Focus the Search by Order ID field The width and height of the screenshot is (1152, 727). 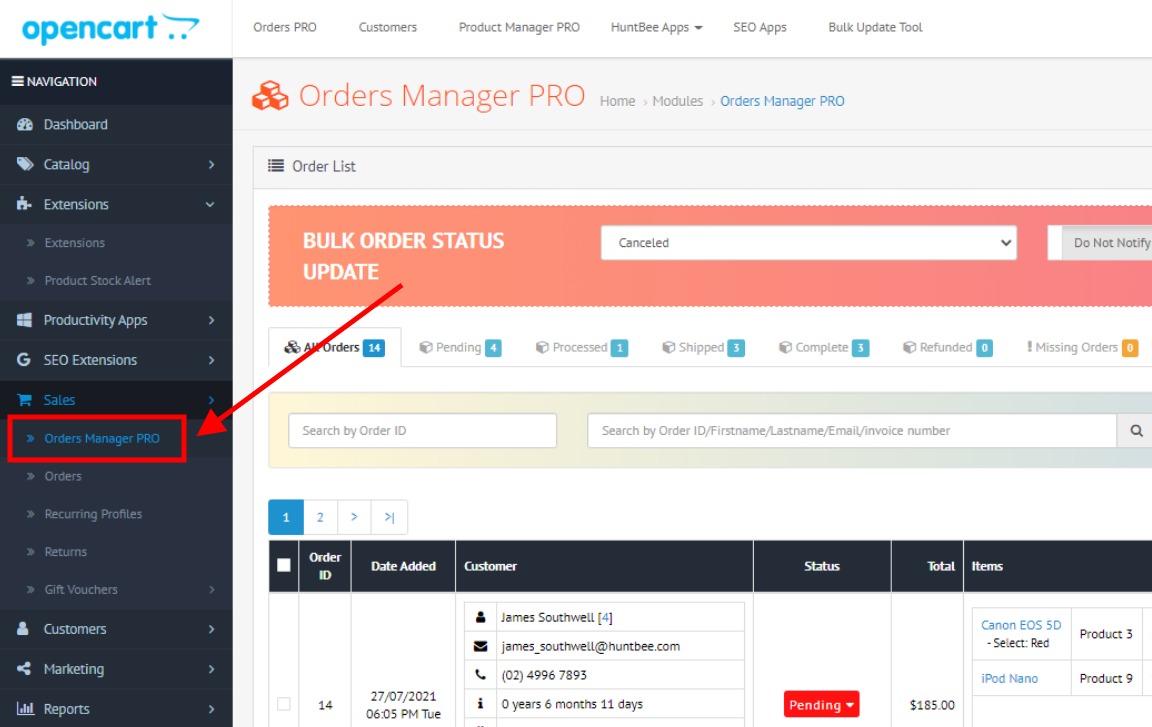point(422,430)
